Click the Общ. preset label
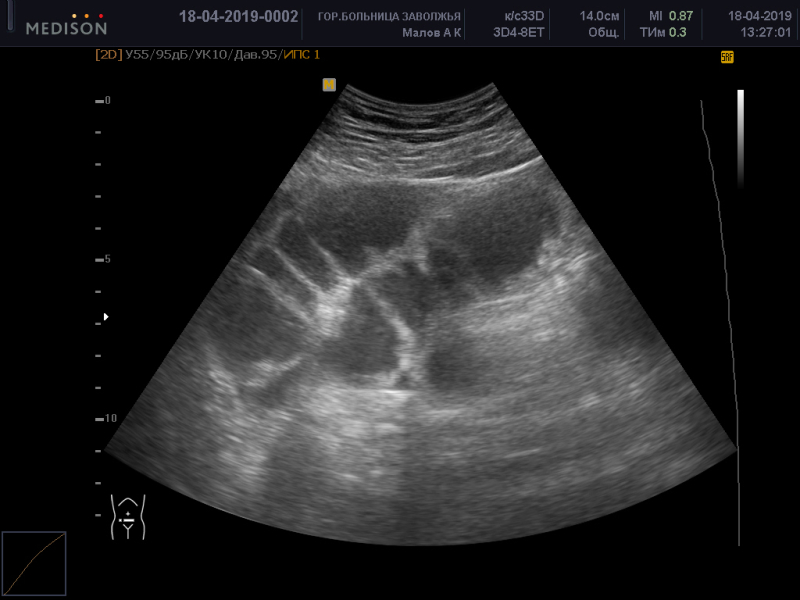The width and height of the screenshot is (800, 600). coord(604,33)
